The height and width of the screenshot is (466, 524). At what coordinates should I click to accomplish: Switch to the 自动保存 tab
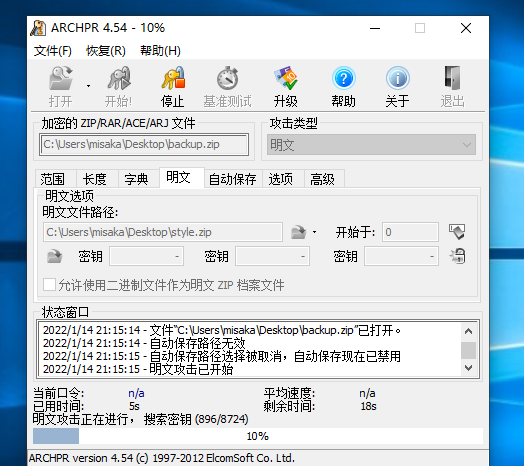coord(233,179)
